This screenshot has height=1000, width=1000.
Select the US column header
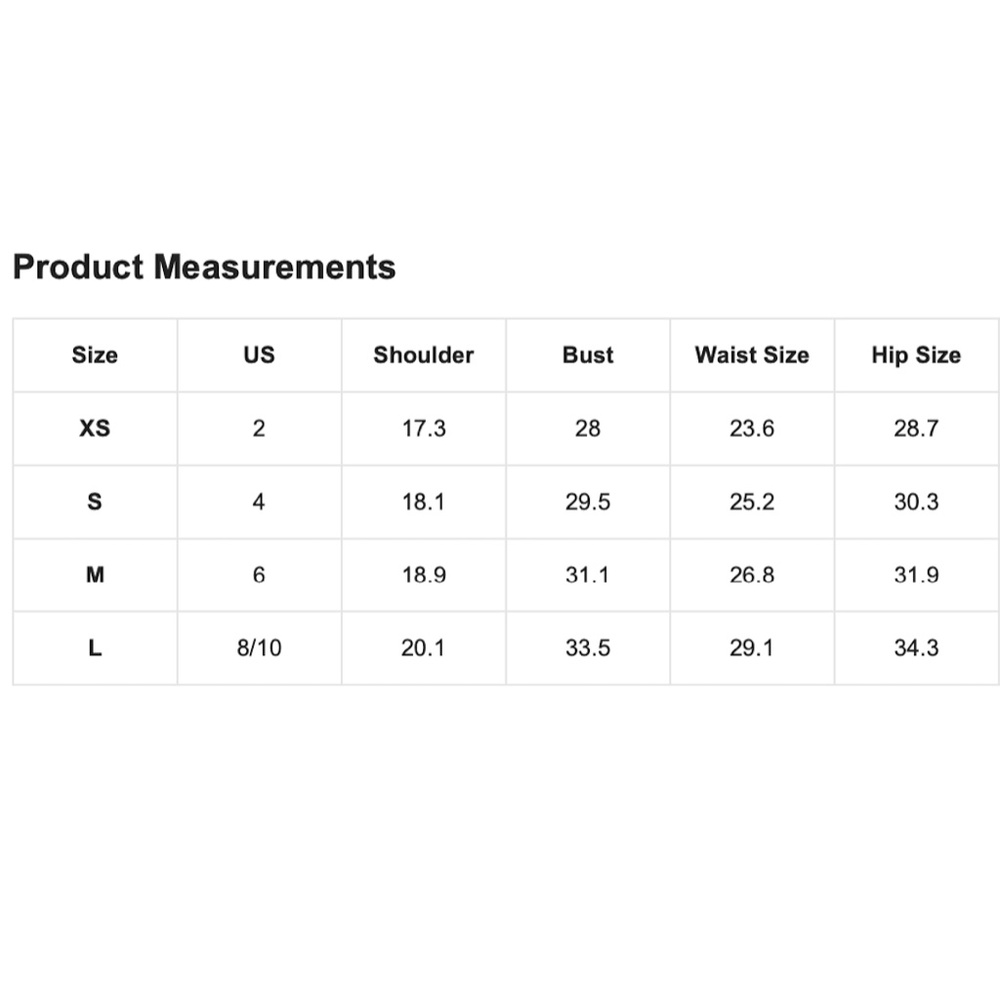click(259, 355)
